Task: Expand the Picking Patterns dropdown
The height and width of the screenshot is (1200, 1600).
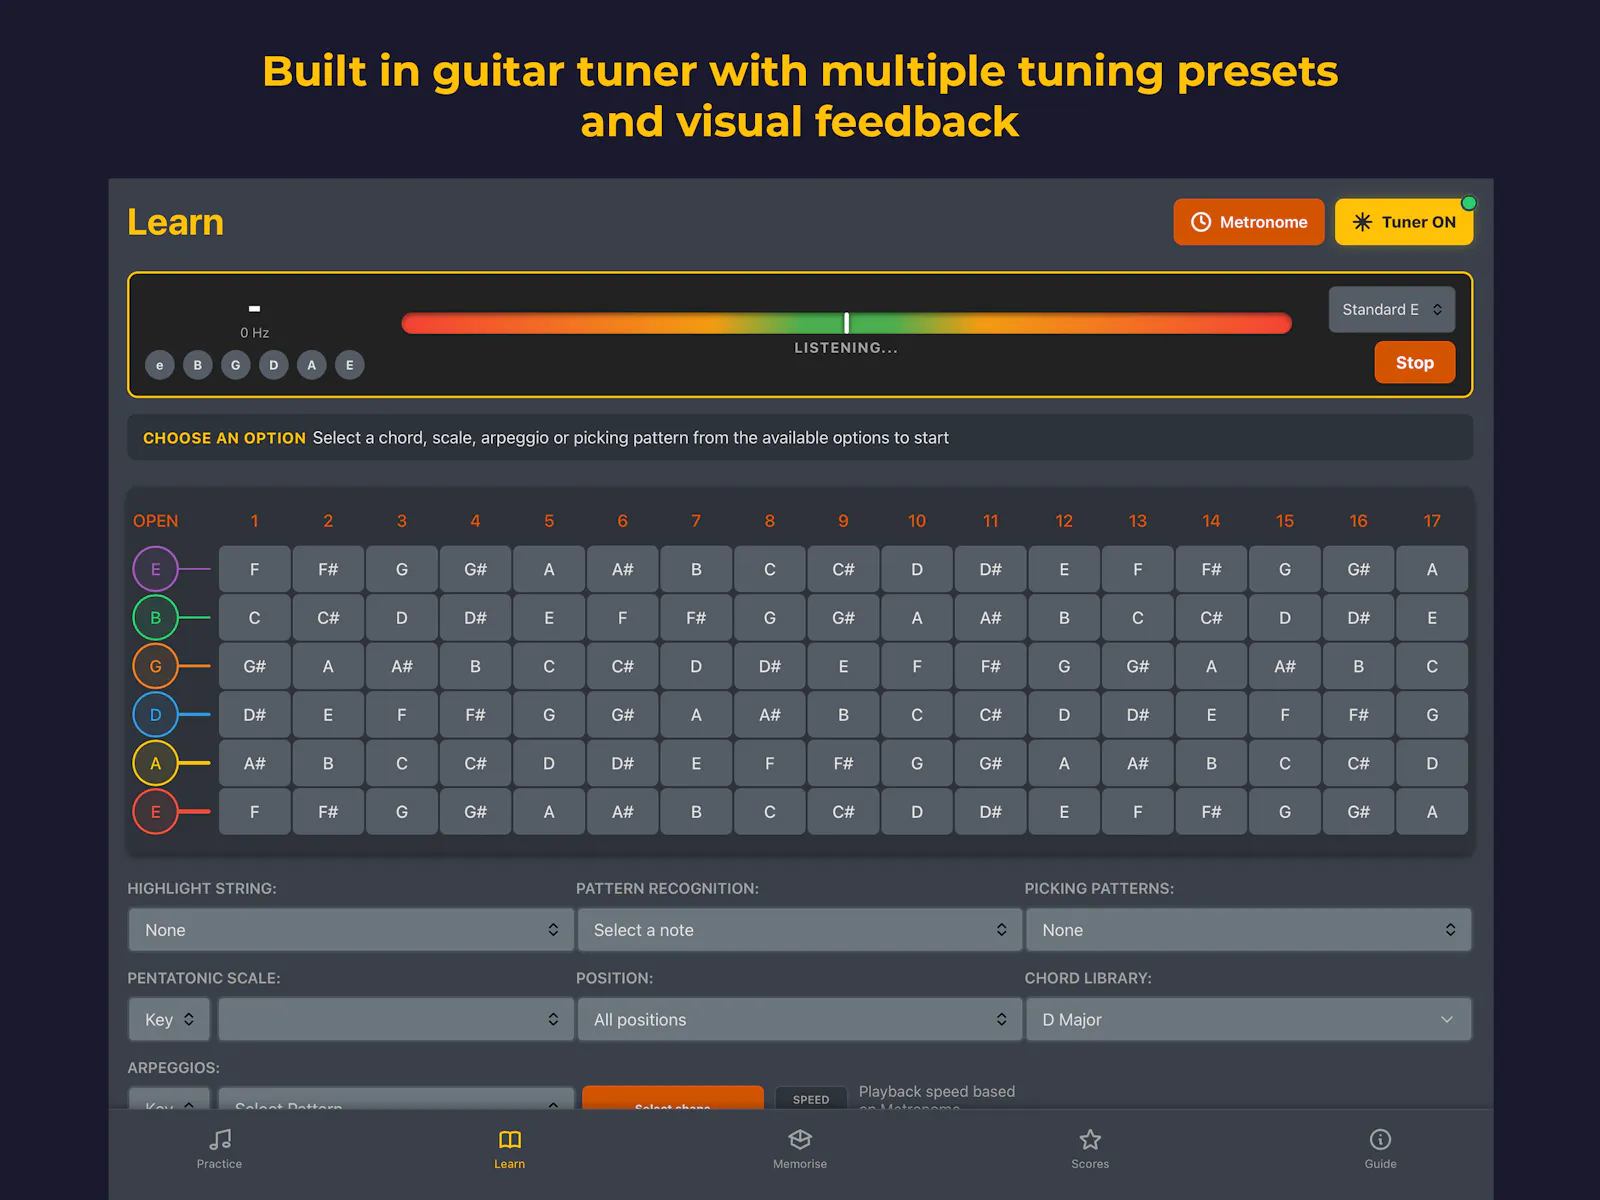Action: (x=1249, y=930)
